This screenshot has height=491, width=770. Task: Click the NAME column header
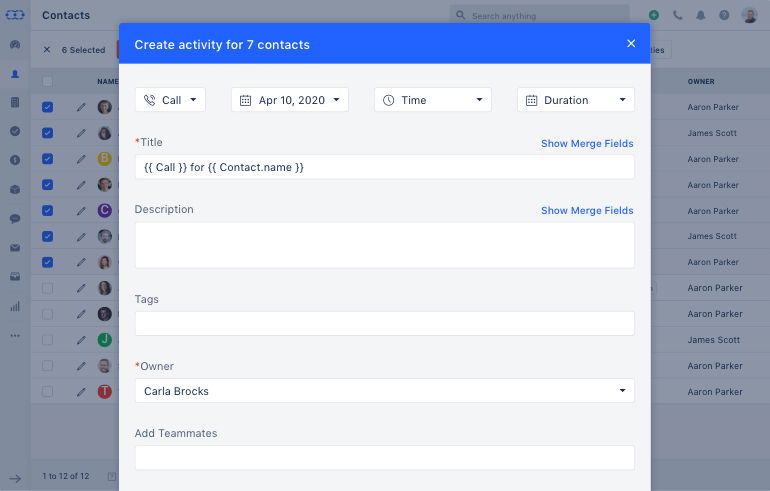108,82
